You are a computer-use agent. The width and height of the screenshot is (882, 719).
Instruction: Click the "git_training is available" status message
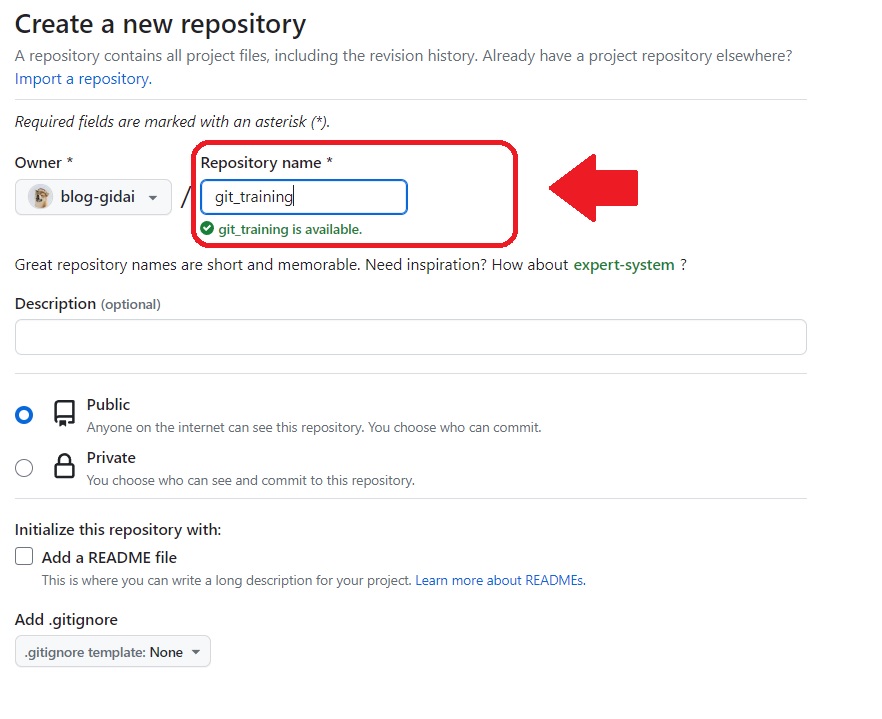pyautogui.click(x=290, y=229)
